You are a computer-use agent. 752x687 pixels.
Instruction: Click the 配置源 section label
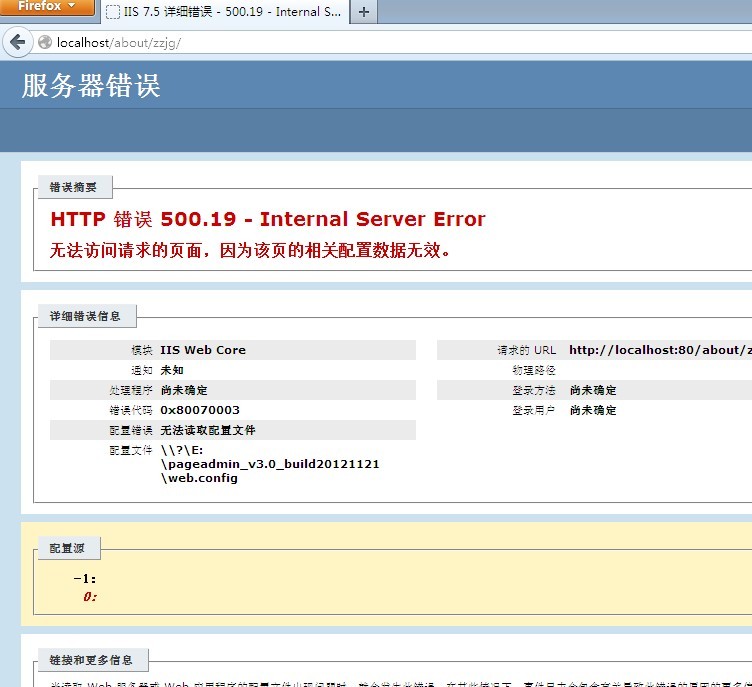(68, 548)
